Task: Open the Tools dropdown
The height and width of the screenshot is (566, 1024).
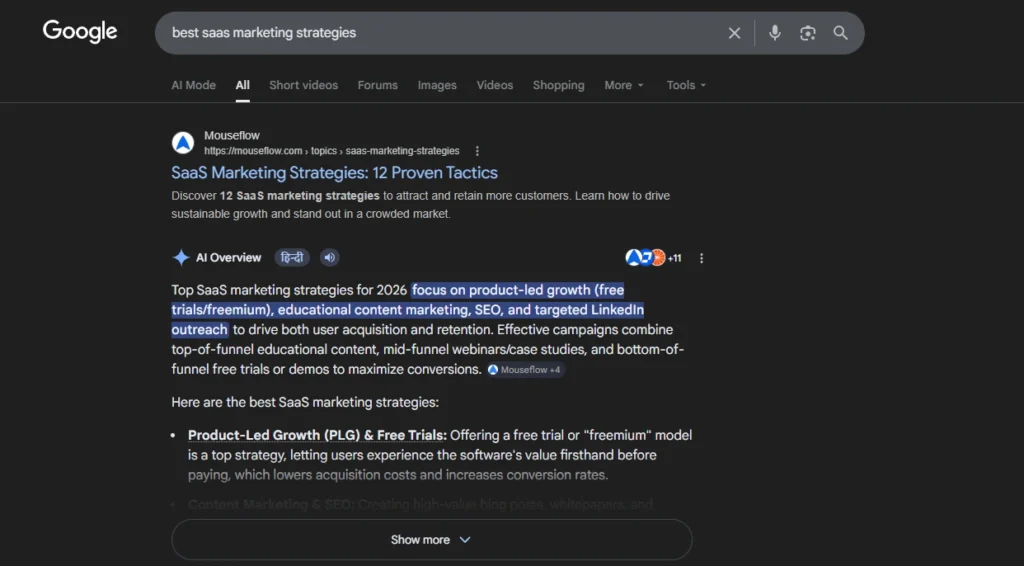Action: point(686,85)
